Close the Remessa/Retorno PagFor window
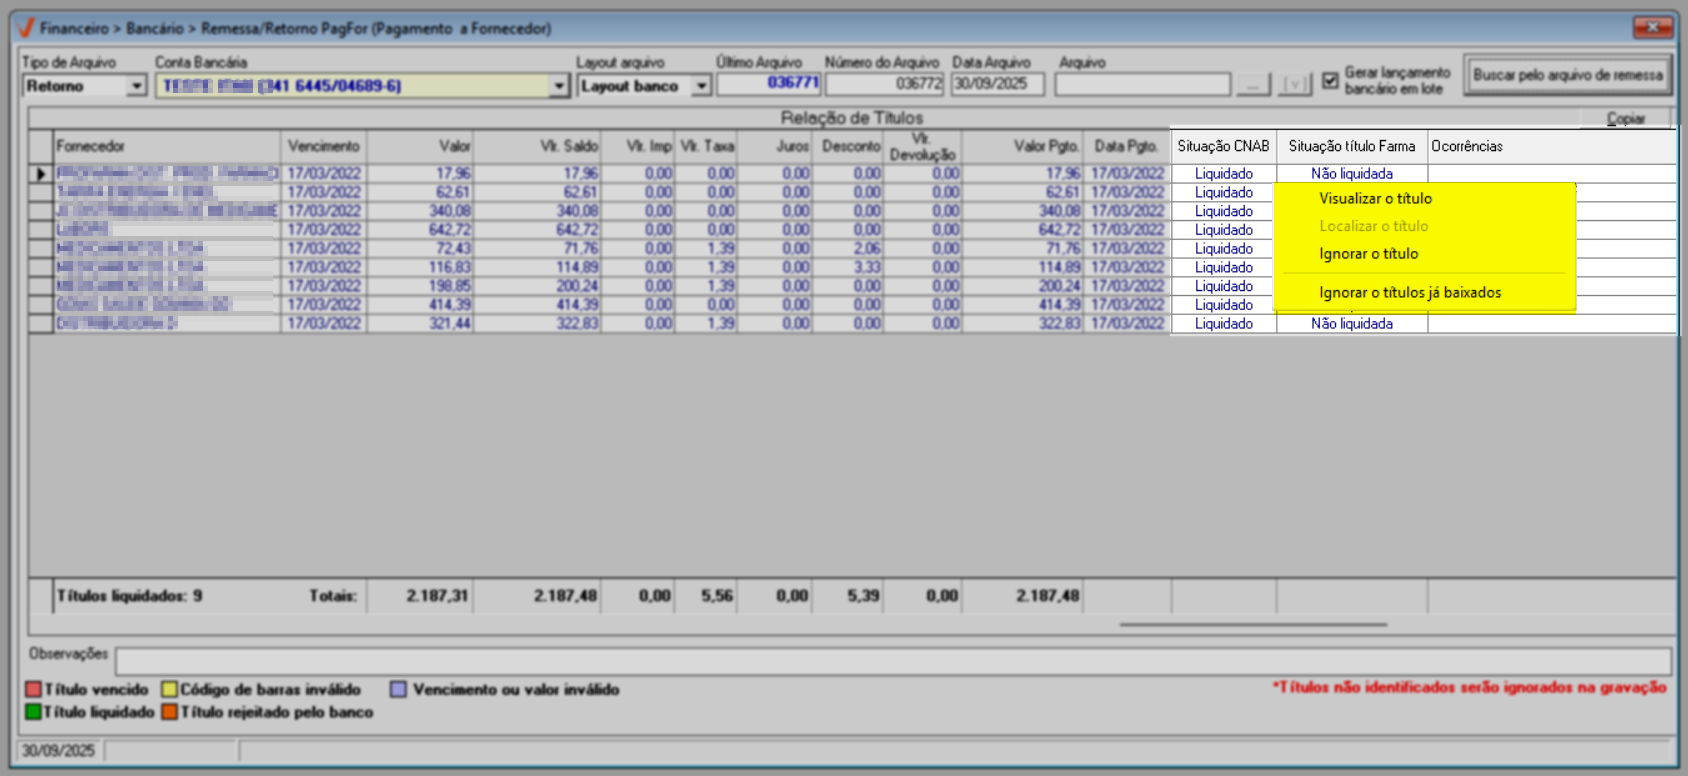1688x776 pixels. pyautogui.click(x=1652, y=27)
